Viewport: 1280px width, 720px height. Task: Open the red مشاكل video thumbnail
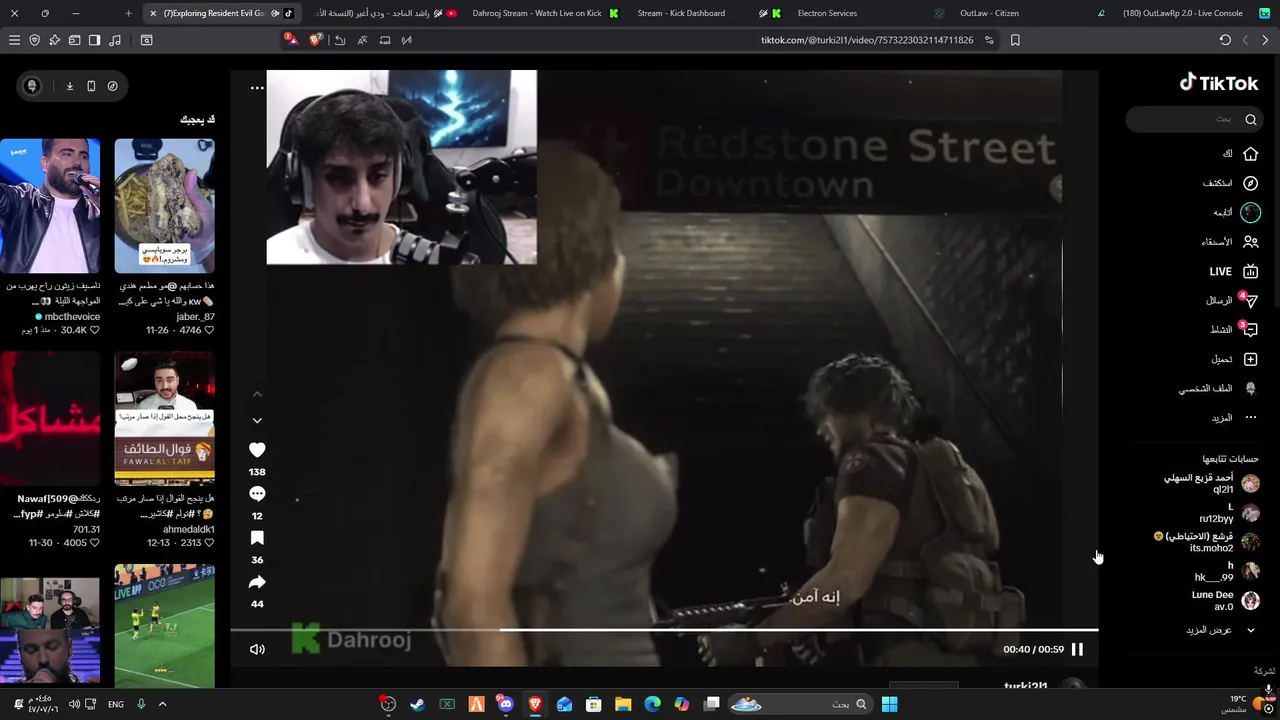(x=50, y=418)
